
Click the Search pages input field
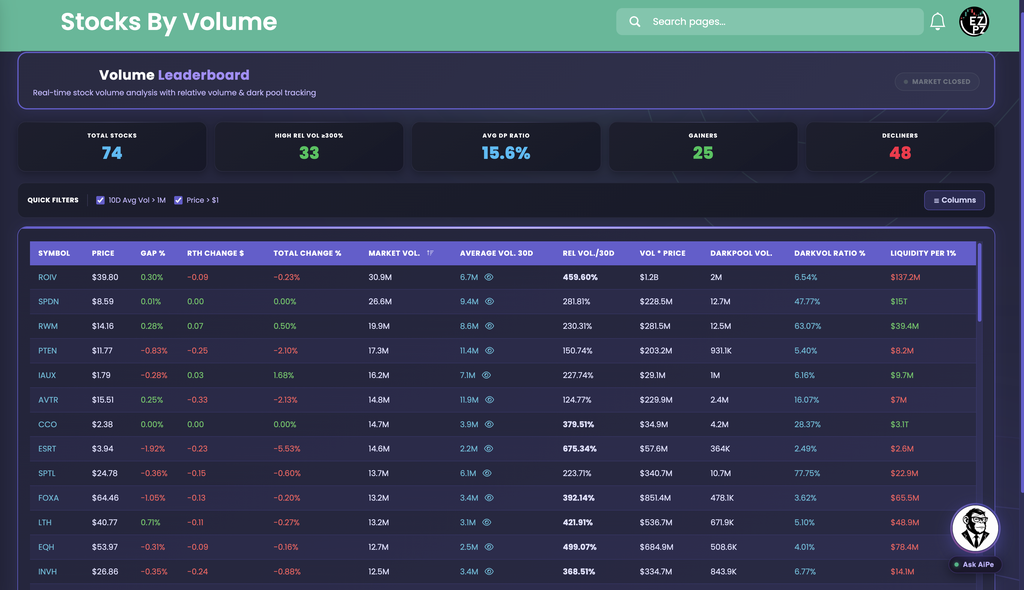tap(769, 22)
